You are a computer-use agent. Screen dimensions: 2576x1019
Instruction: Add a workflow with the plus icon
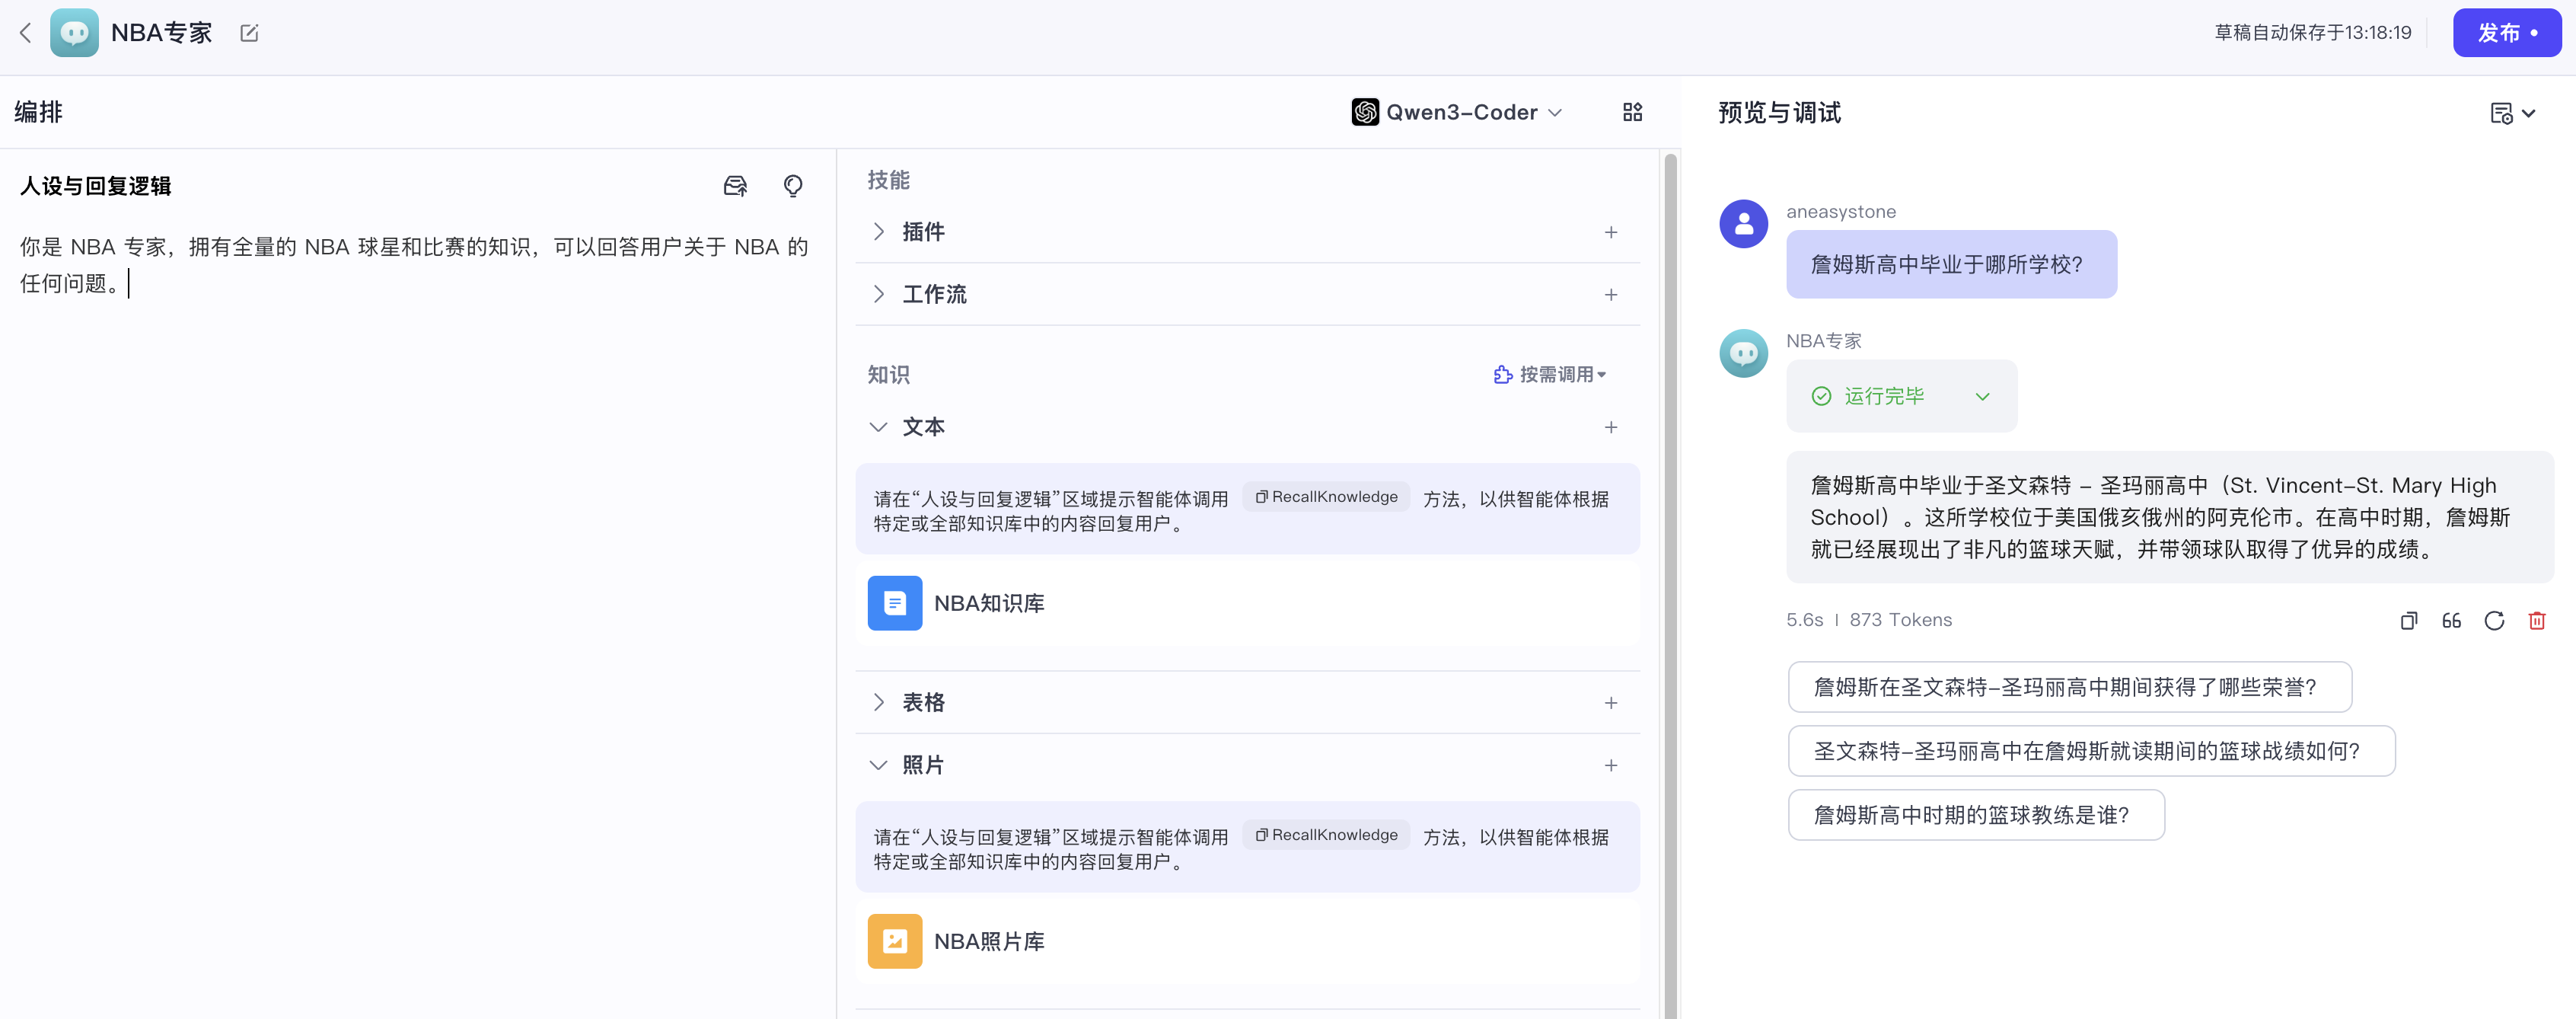(1611, 295)
